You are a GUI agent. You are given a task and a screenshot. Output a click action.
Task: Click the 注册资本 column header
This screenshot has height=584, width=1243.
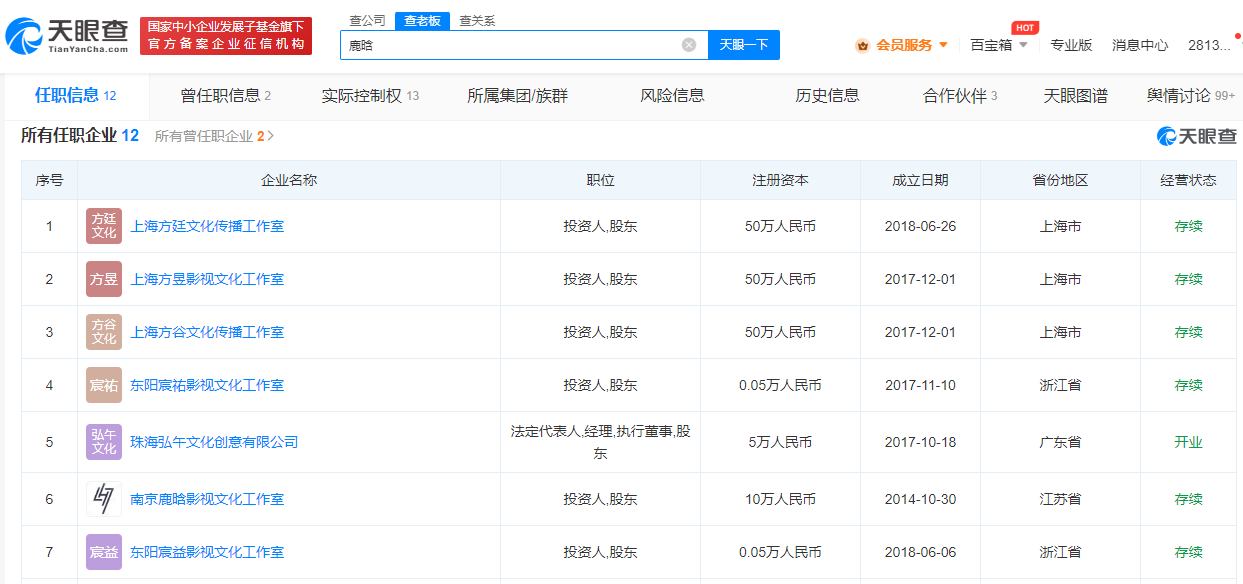coord(780,180)
